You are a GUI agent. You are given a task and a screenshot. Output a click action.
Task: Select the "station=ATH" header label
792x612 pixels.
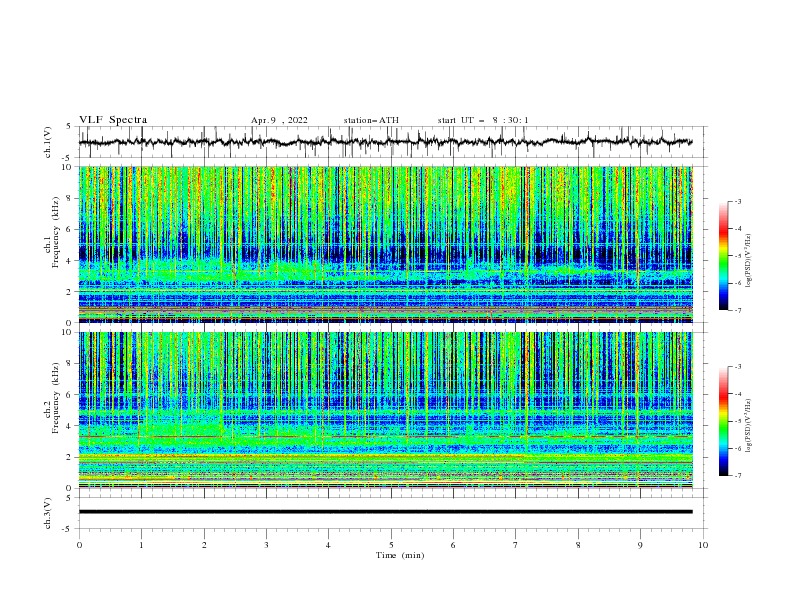click(371, 120)
